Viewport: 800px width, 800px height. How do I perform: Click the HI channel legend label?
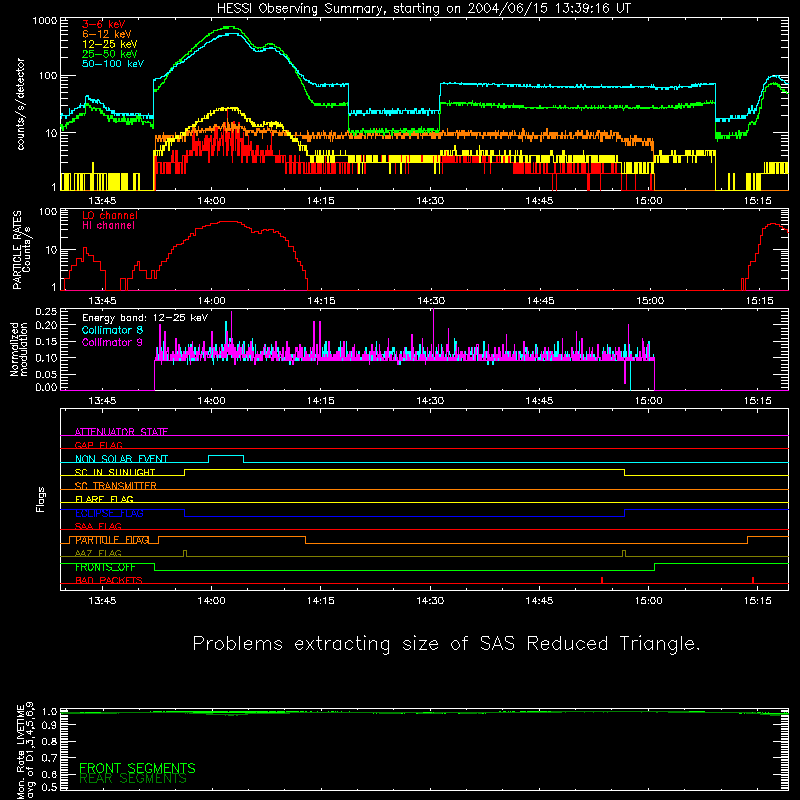[108, 225]
